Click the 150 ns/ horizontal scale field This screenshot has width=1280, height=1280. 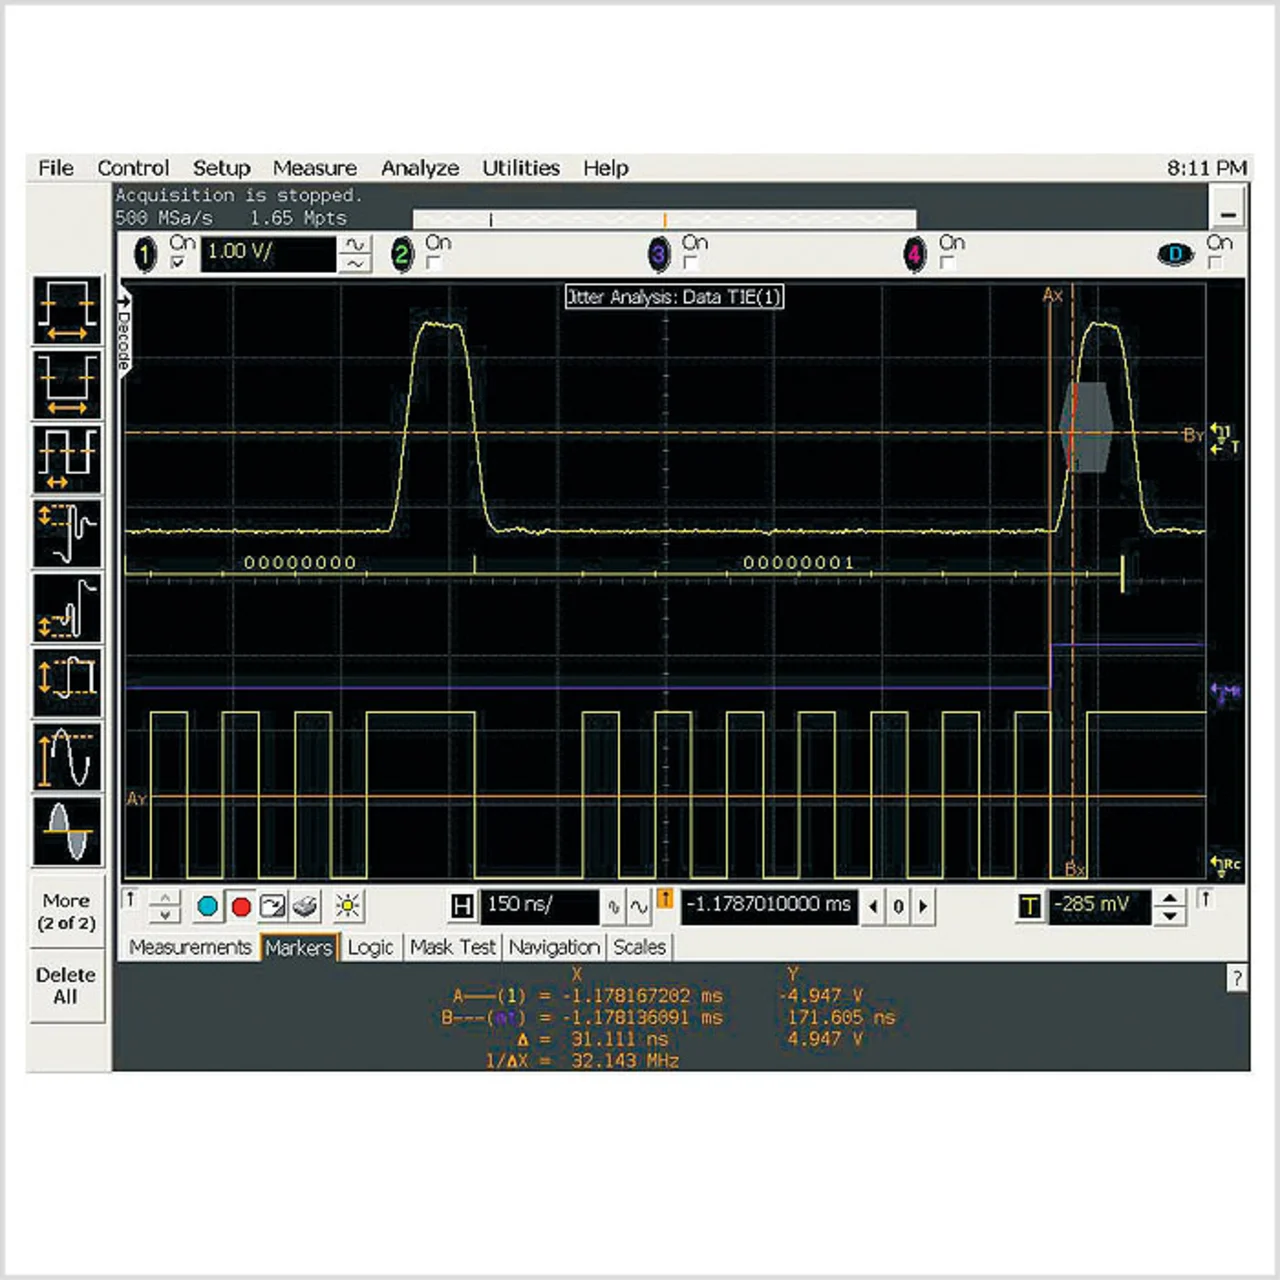pyautogui.click(x=538, y=906)
